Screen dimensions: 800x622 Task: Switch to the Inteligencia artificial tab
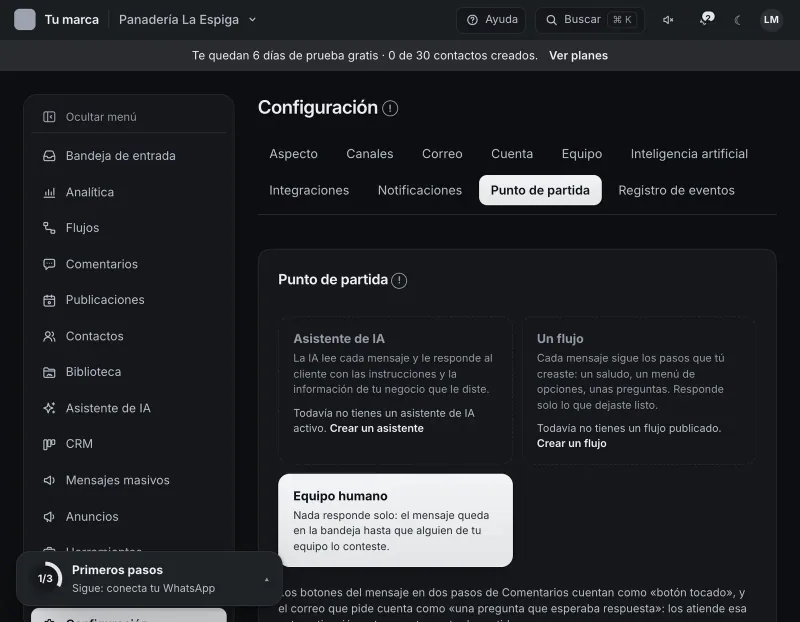tap(689, 154)
